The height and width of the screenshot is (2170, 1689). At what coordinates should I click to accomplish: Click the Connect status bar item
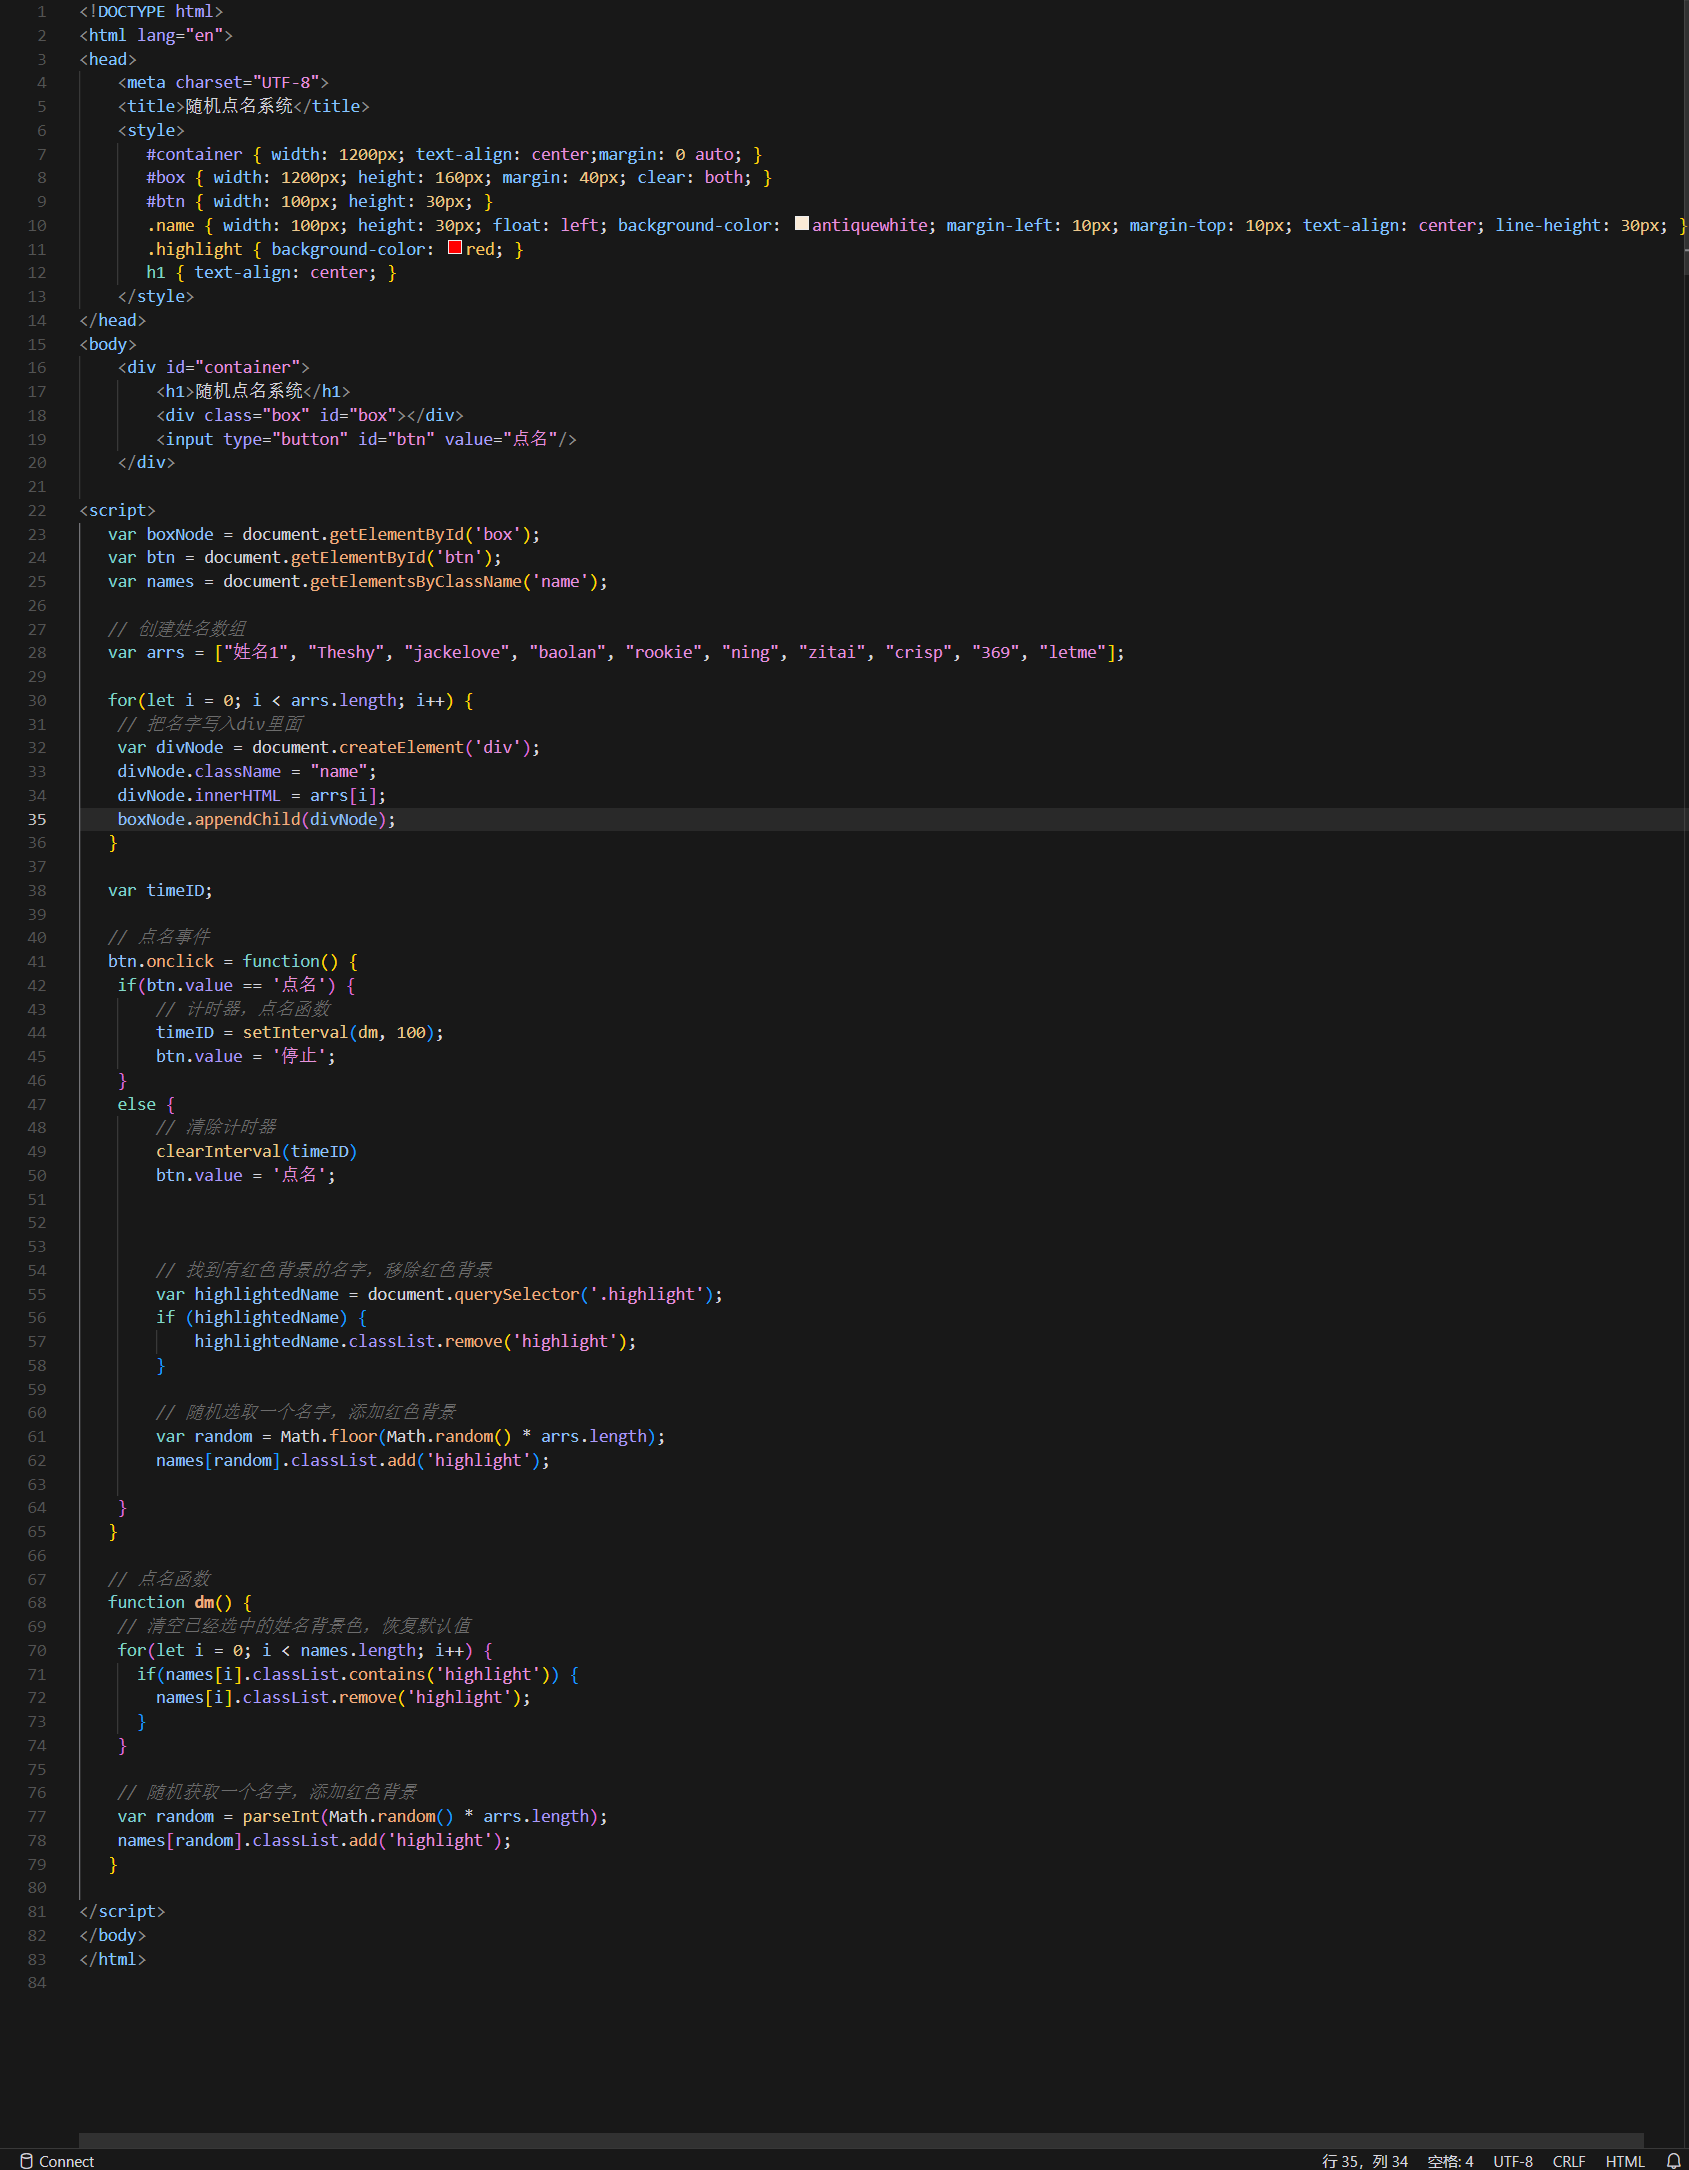pyautogui.click(x=57, y=2161)
